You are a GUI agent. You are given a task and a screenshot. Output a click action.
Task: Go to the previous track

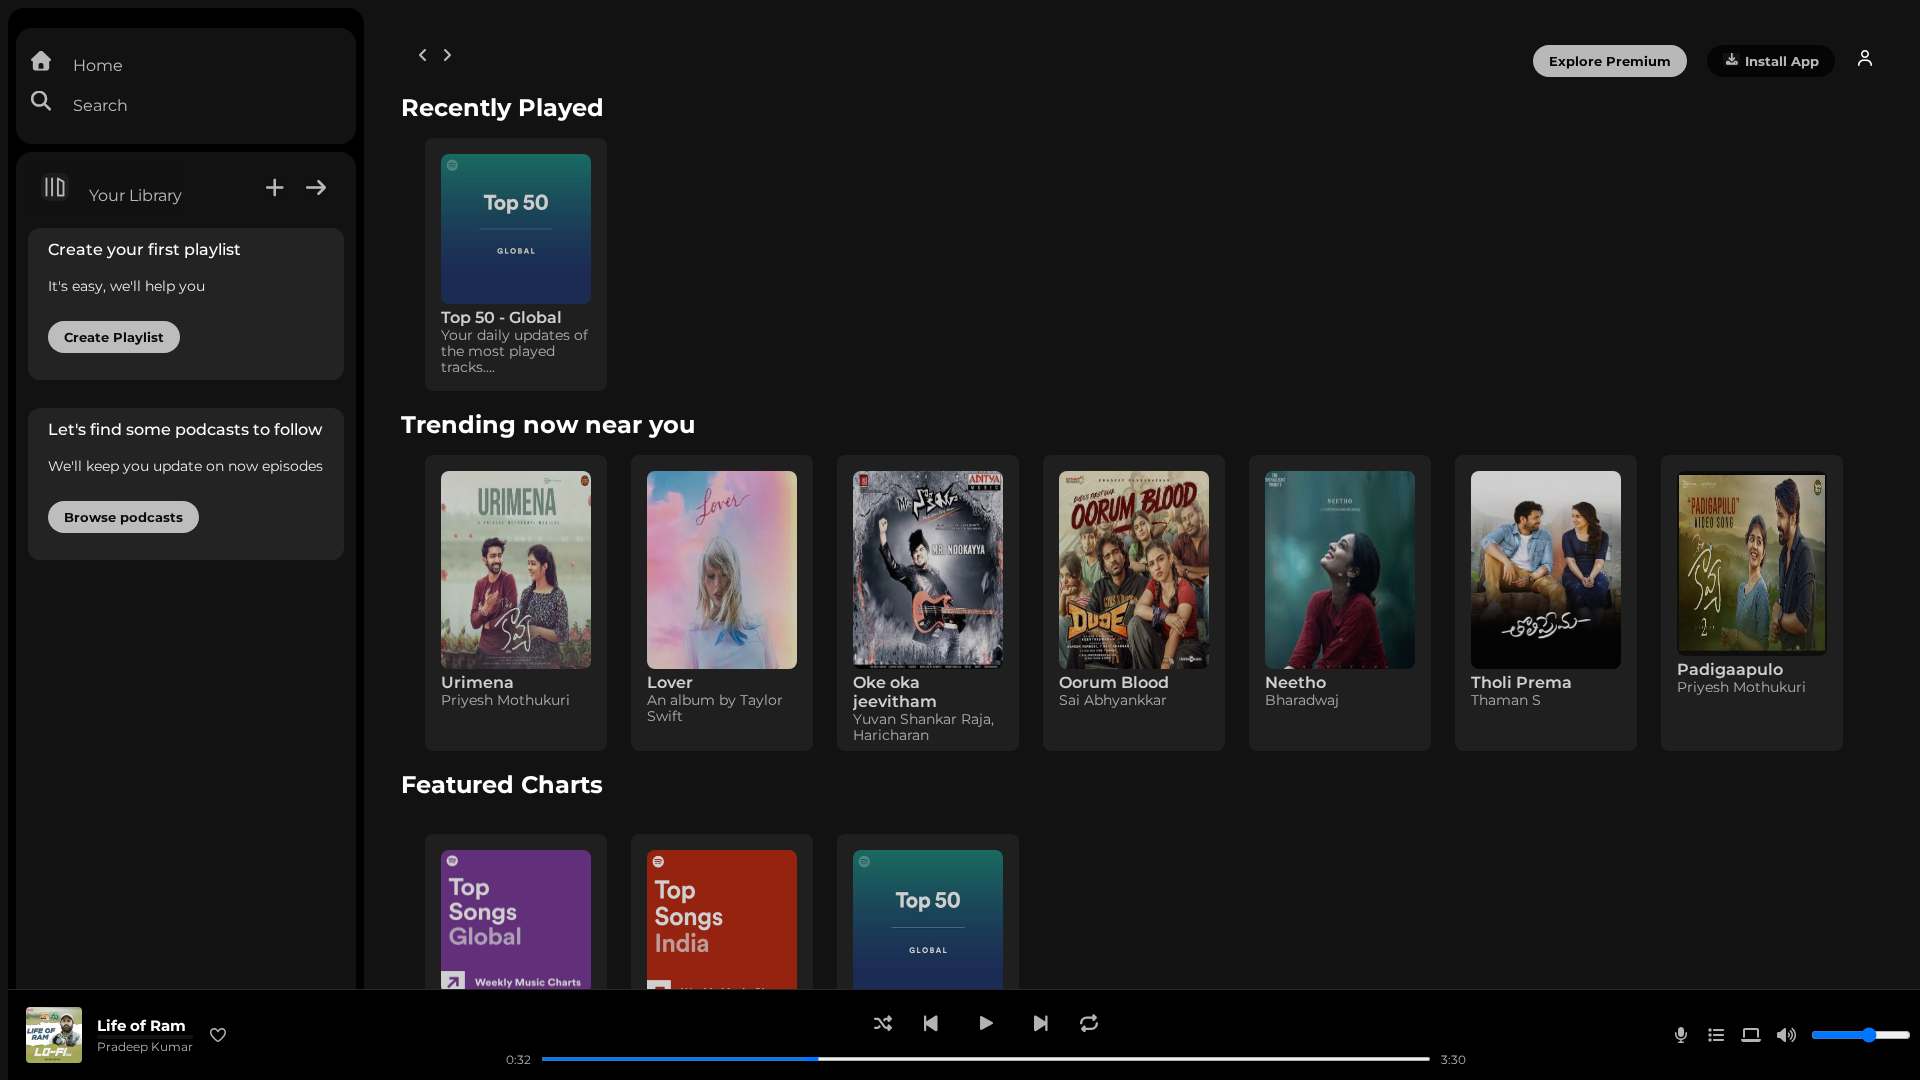pyautogui.click(x=931, y=1023)
